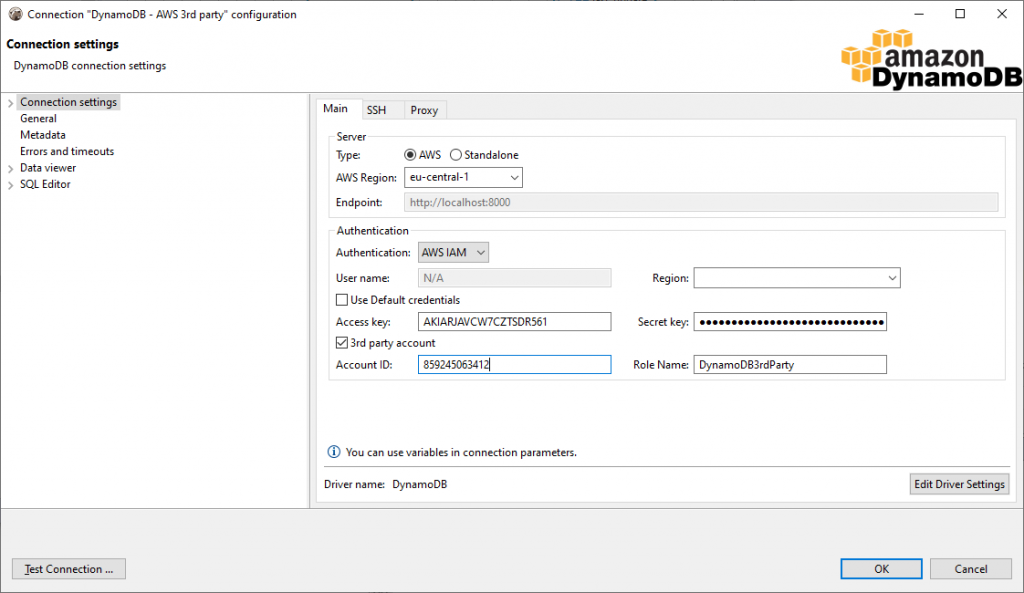
Task: Select Connection settings tree item
Action: (68, 102)
